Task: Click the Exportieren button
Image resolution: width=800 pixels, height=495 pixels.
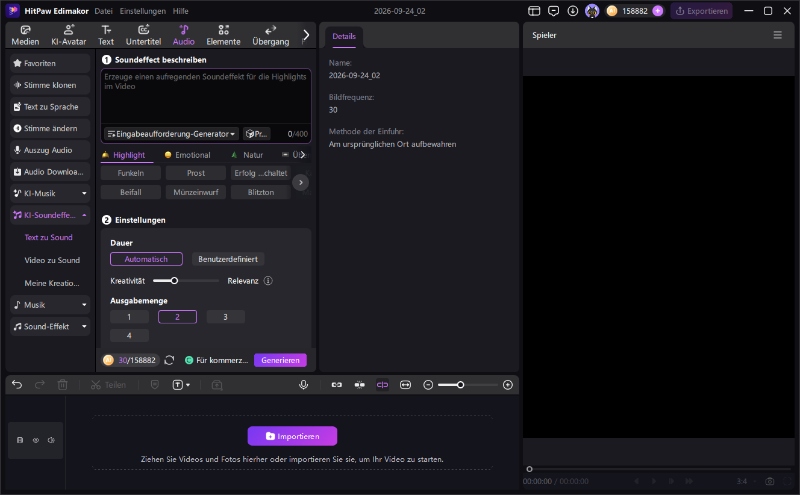Action: tap(702, 11)
